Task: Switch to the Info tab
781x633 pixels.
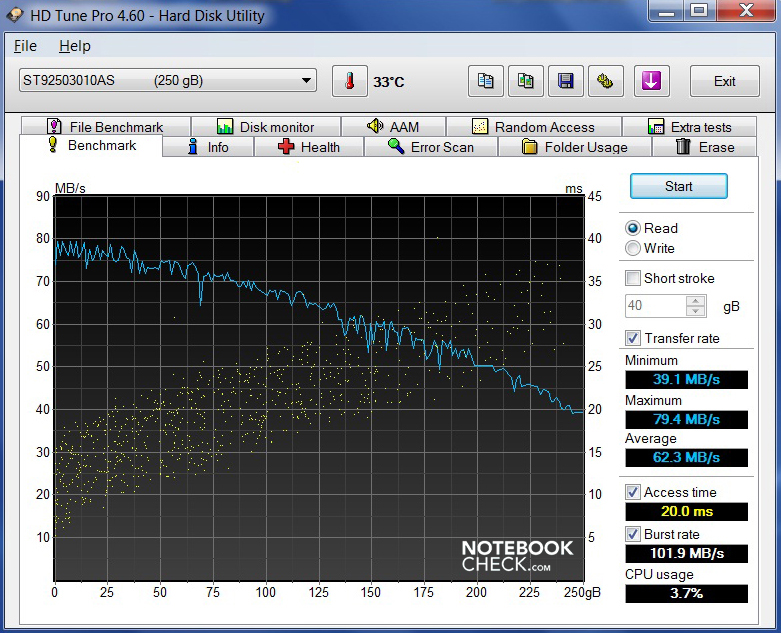Action: tap(208, 147)
